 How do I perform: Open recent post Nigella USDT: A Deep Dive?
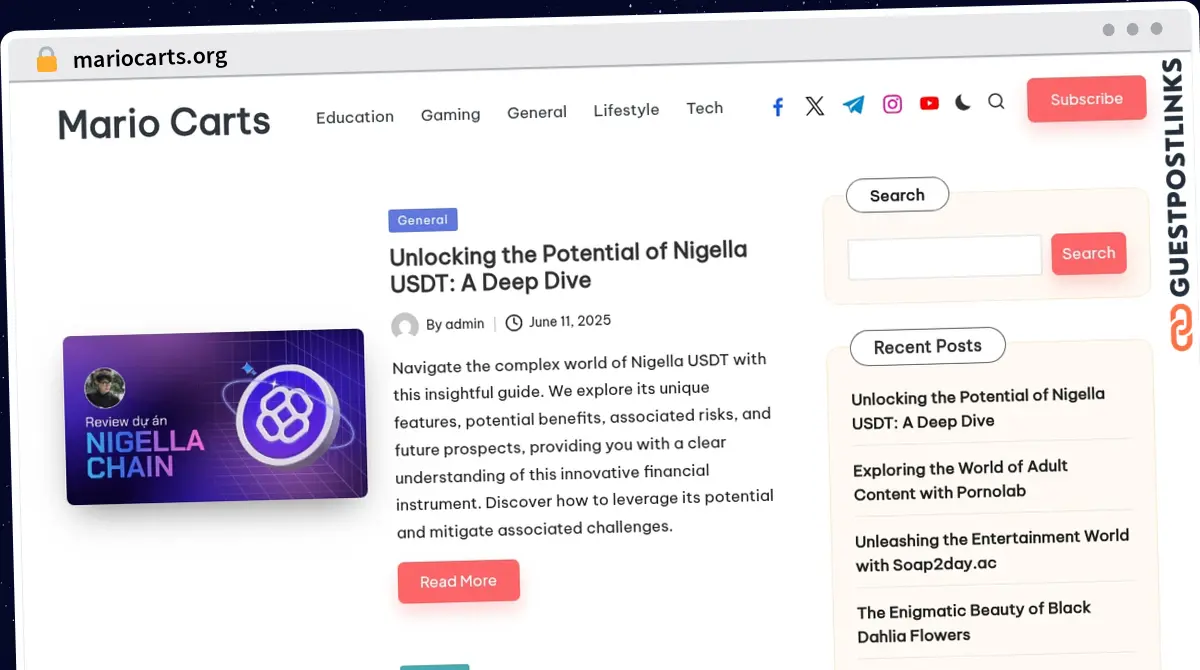(x=978, y=408)
